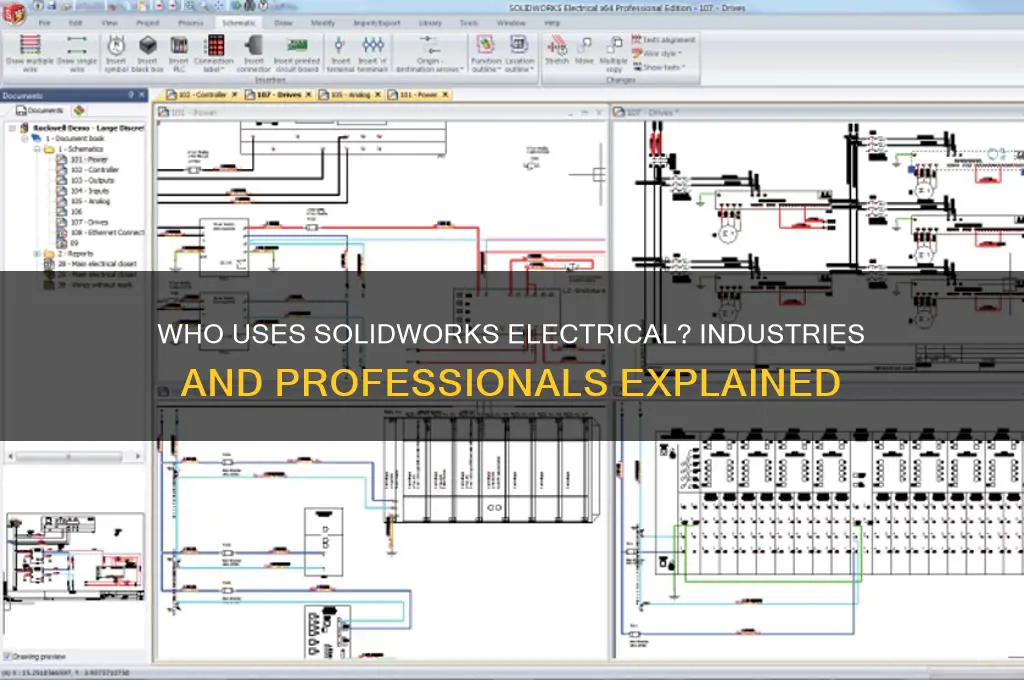Click the document tree horizontal scrollbar
The height and width of the screenshot is (680, 1024).
click(x=74, y=456)
